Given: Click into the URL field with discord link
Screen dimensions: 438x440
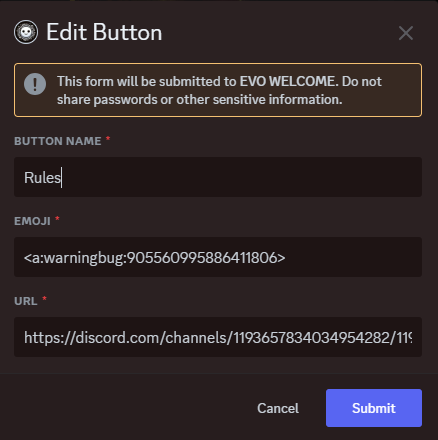Looking at the screenshot, I should tap(218, 337).
